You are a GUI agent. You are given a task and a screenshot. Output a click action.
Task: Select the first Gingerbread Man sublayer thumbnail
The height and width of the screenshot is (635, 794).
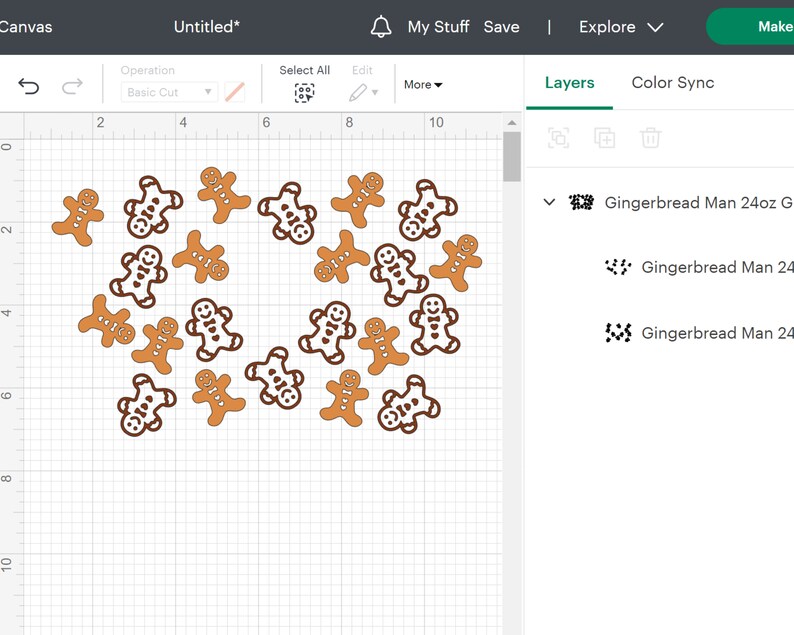618,267
